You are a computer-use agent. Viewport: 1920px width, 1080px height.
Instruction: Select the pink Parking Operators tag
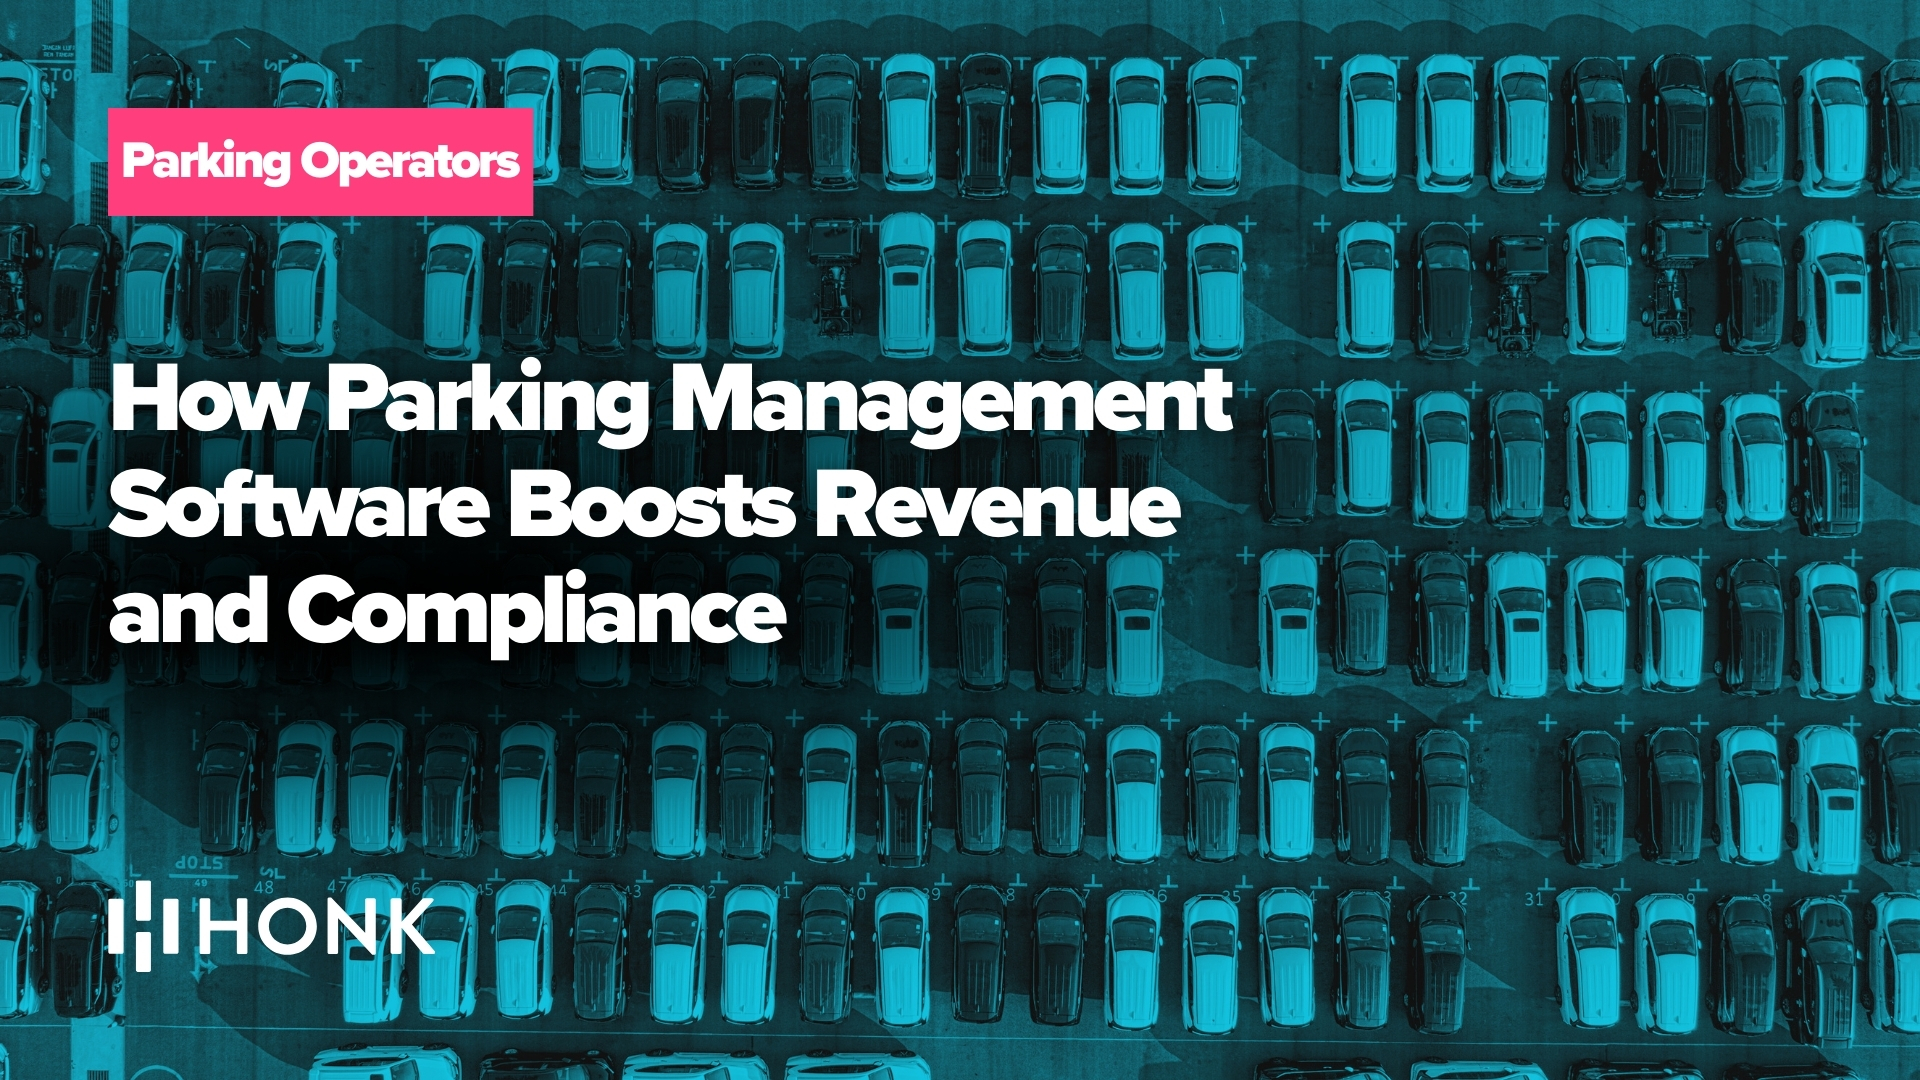pyautogui.click(x=320, y=162)
